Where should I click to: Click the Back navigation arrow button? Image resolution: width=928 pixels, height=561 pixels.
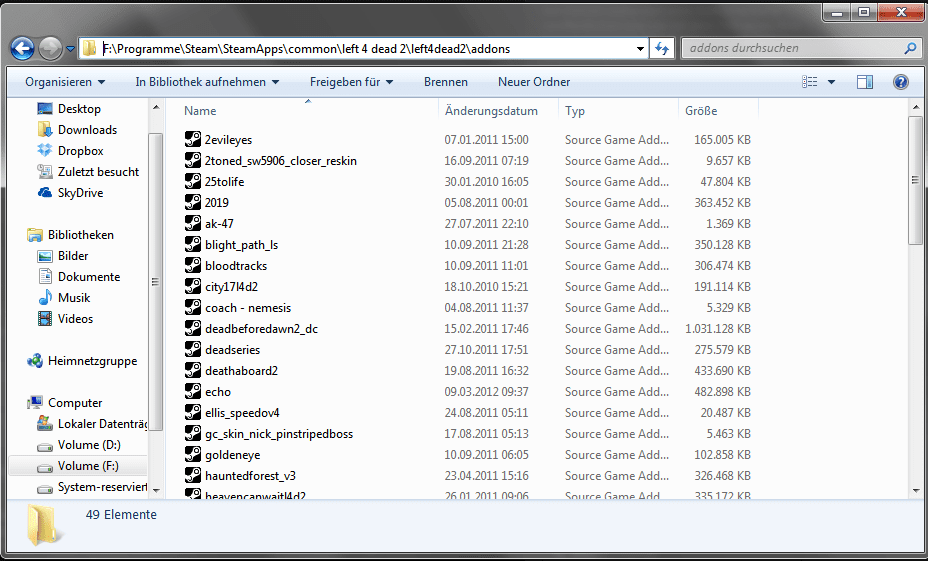point(22,49)
